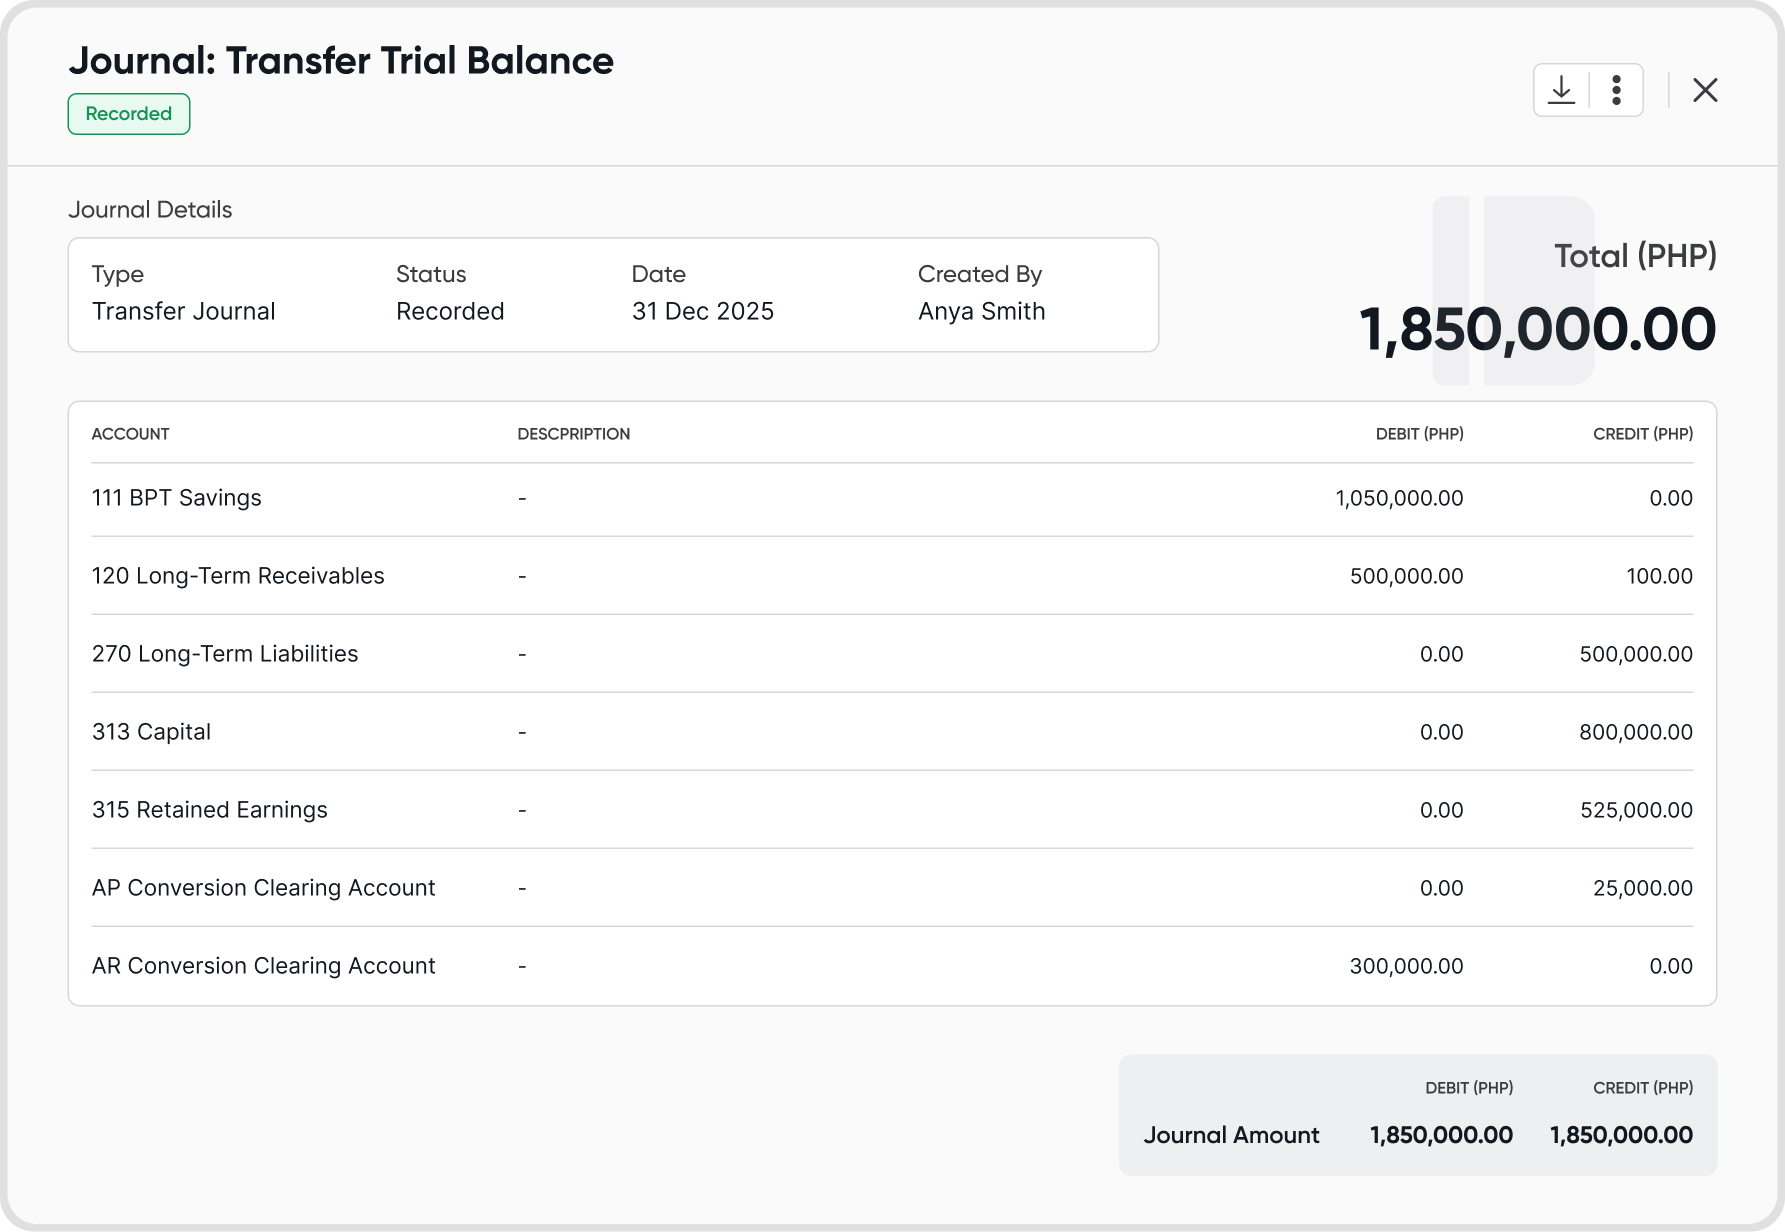The image size is (1785, 1232).
Task: Click the CREDIT (PHP) table column header
Action: [1642, 434]
